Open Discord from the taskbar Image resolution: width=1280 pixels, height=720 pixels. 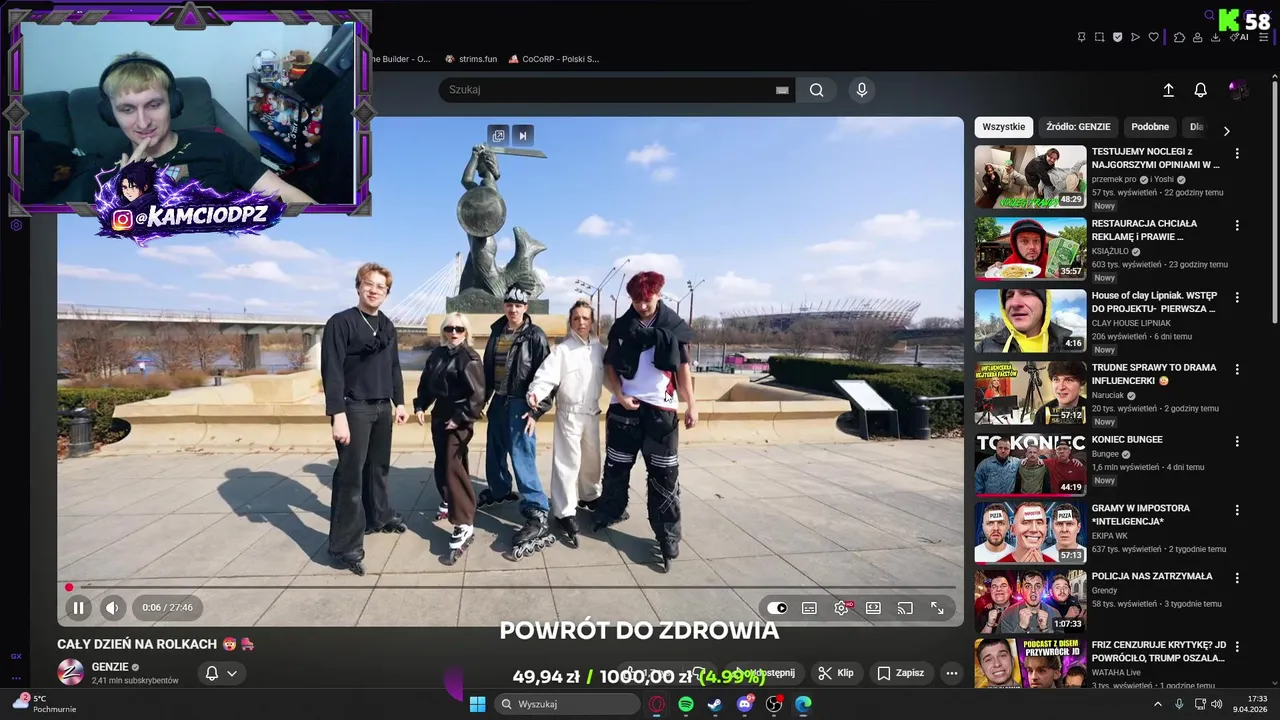pyautogui.click(x=744, y=704)
